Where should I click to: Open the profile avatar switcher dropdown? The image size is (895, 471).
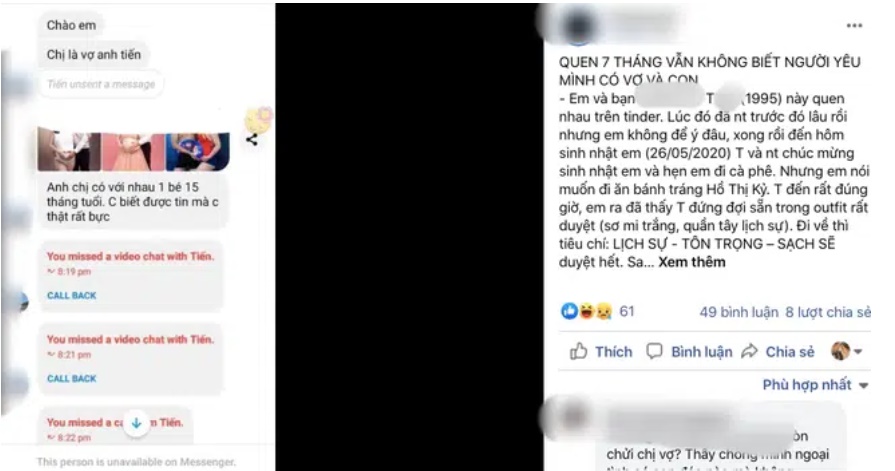(846, 351)
